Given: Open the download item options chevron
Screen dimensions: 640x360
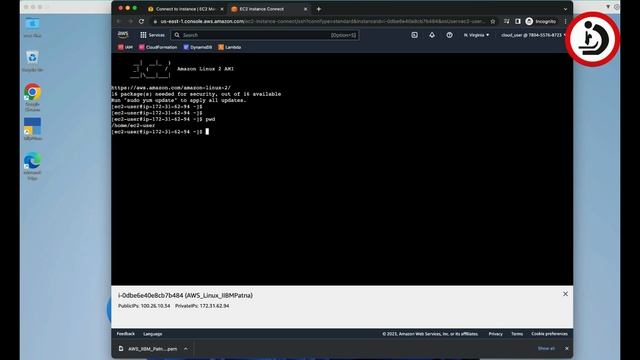Looking at the screenshot, I should coord(186,349).
